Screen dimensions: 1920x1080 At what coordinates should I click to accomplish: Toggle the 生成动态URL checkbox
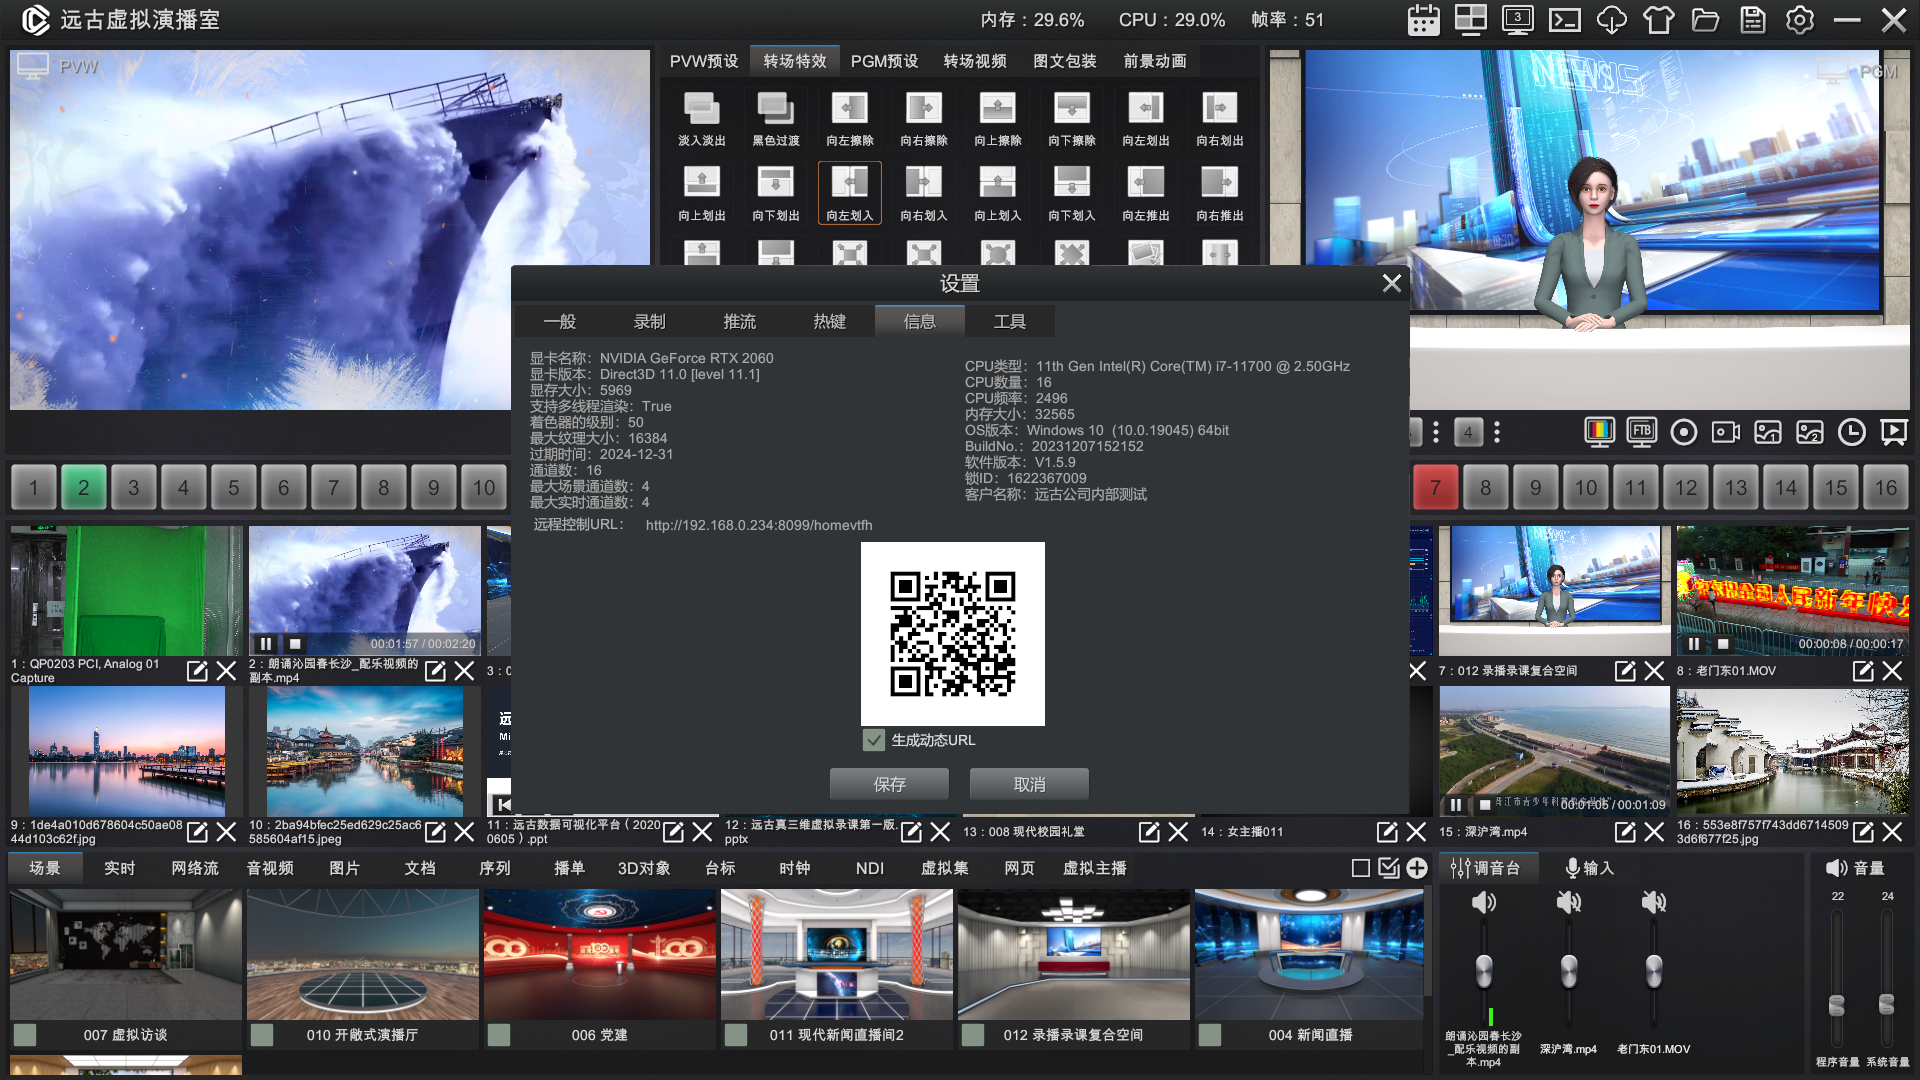pyautogui.click(x=874, y=740)
